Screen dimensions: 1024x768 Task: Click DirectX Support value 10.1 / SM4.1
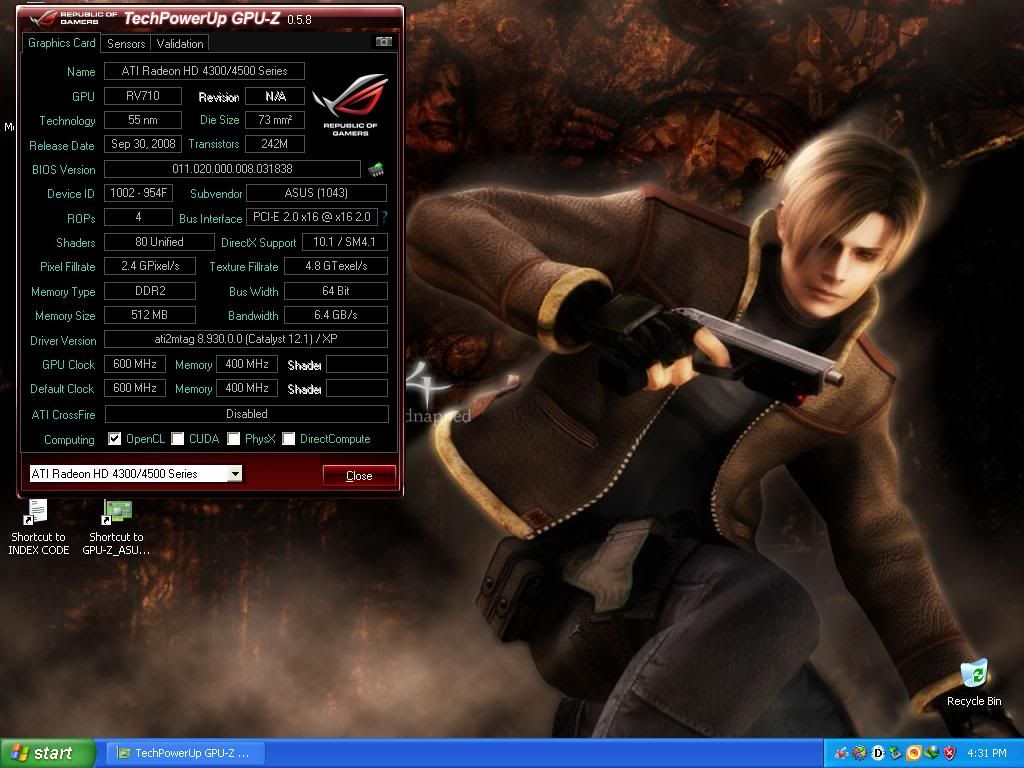pyautogui.click(x=344, y=242)
